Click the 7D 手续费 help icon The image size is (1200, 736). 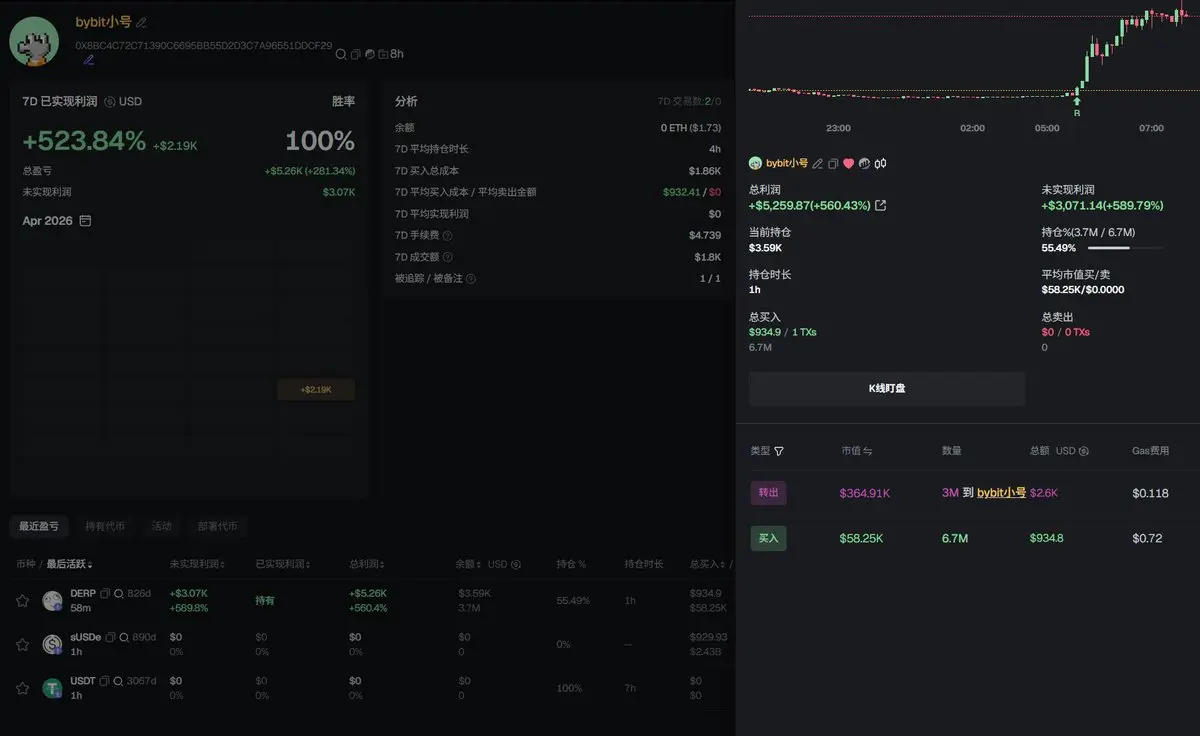pyautogui.click(x=447, y=235)
